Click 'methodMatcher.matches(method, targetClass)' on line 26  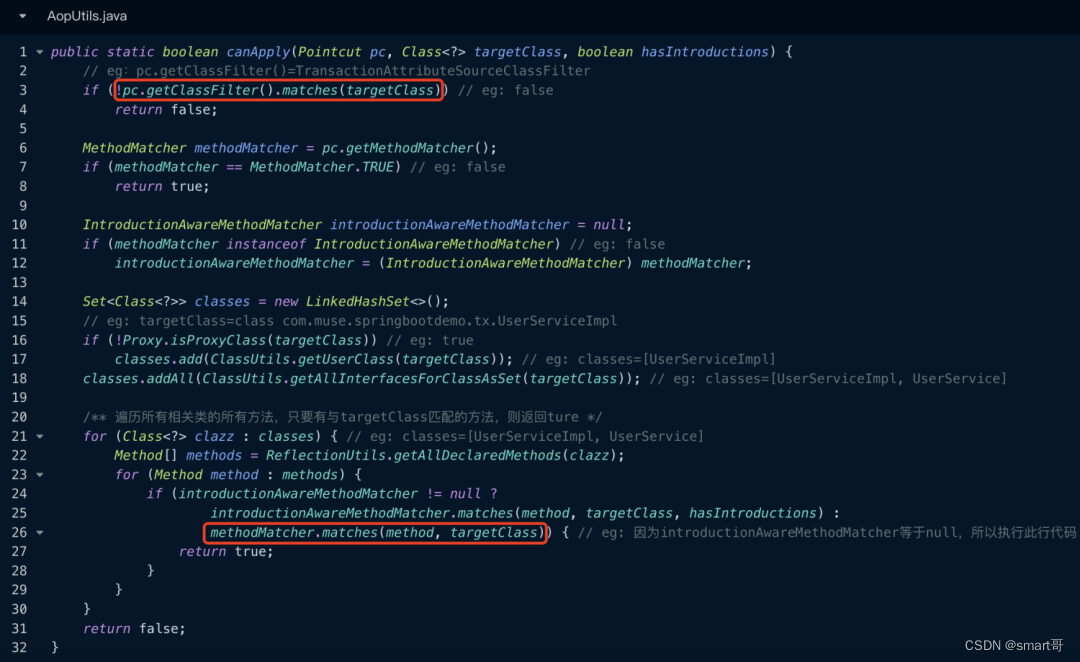(x=376, y=532)
